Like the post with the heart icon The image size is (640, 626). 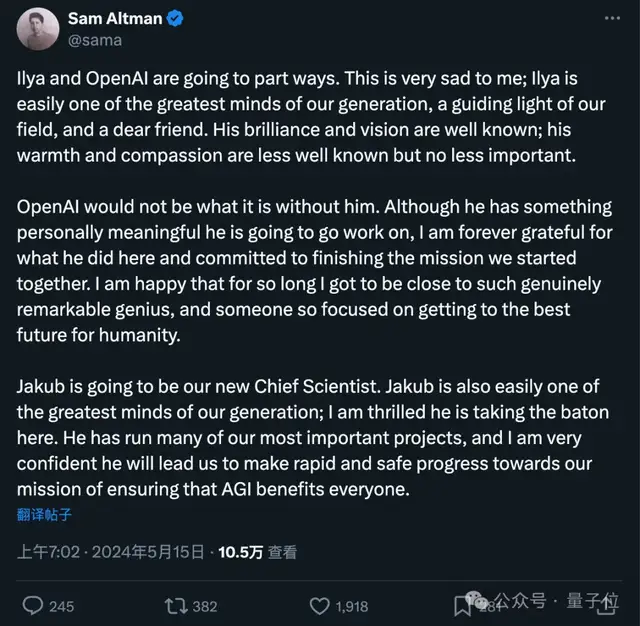(x=320, y=606)
